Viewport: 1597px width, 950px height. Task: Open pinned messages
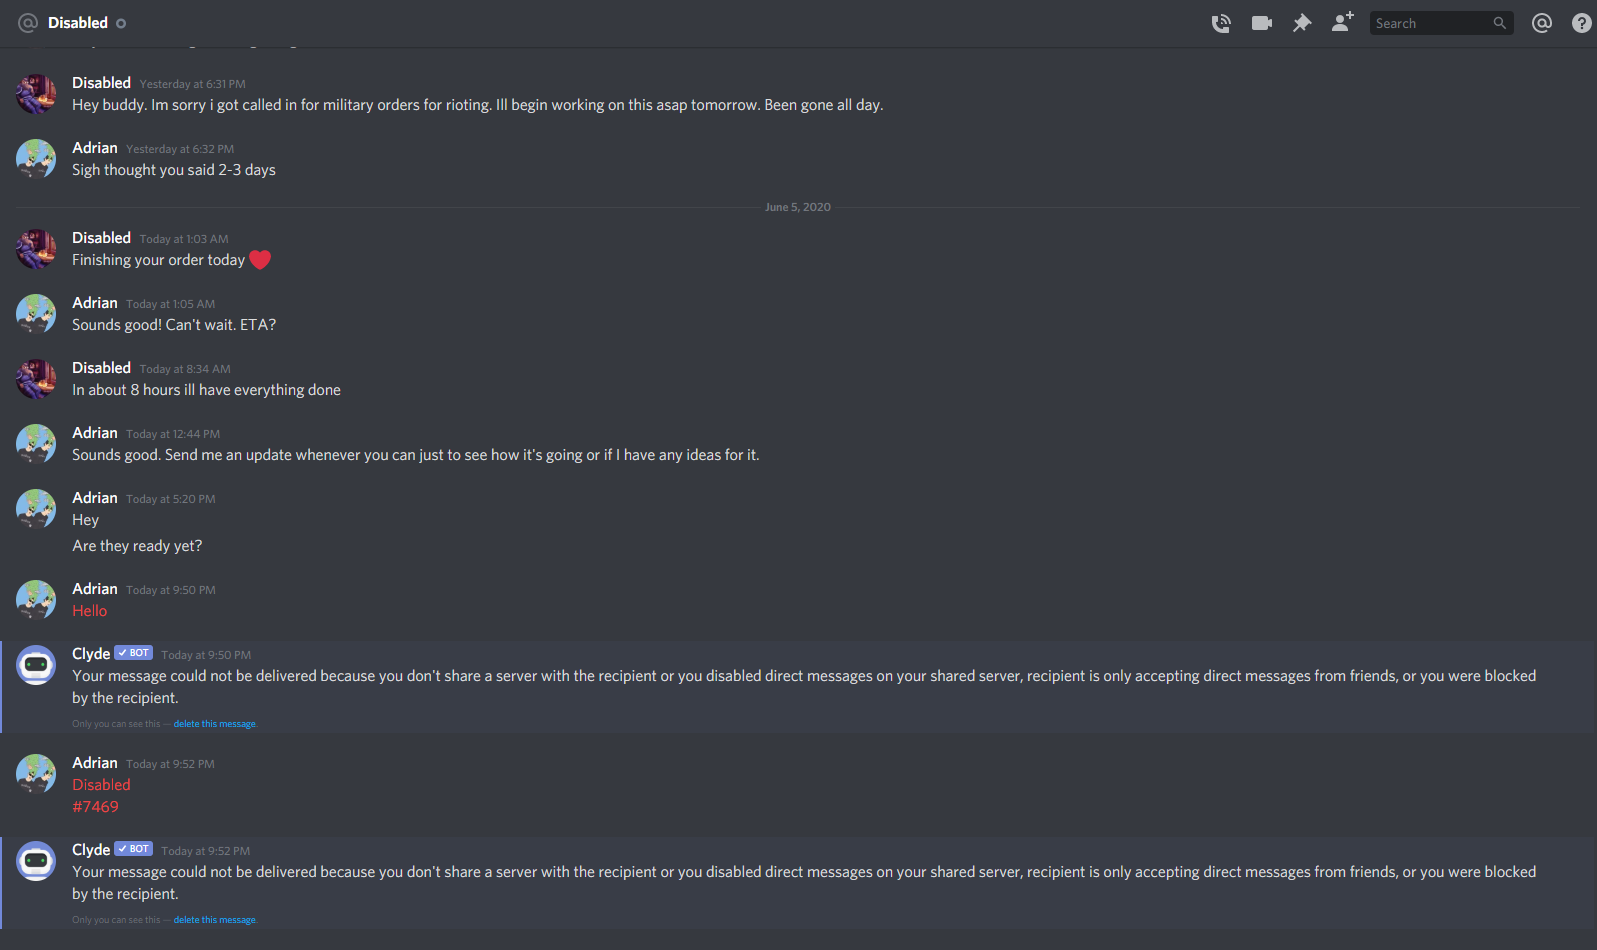pos(1302,23)
